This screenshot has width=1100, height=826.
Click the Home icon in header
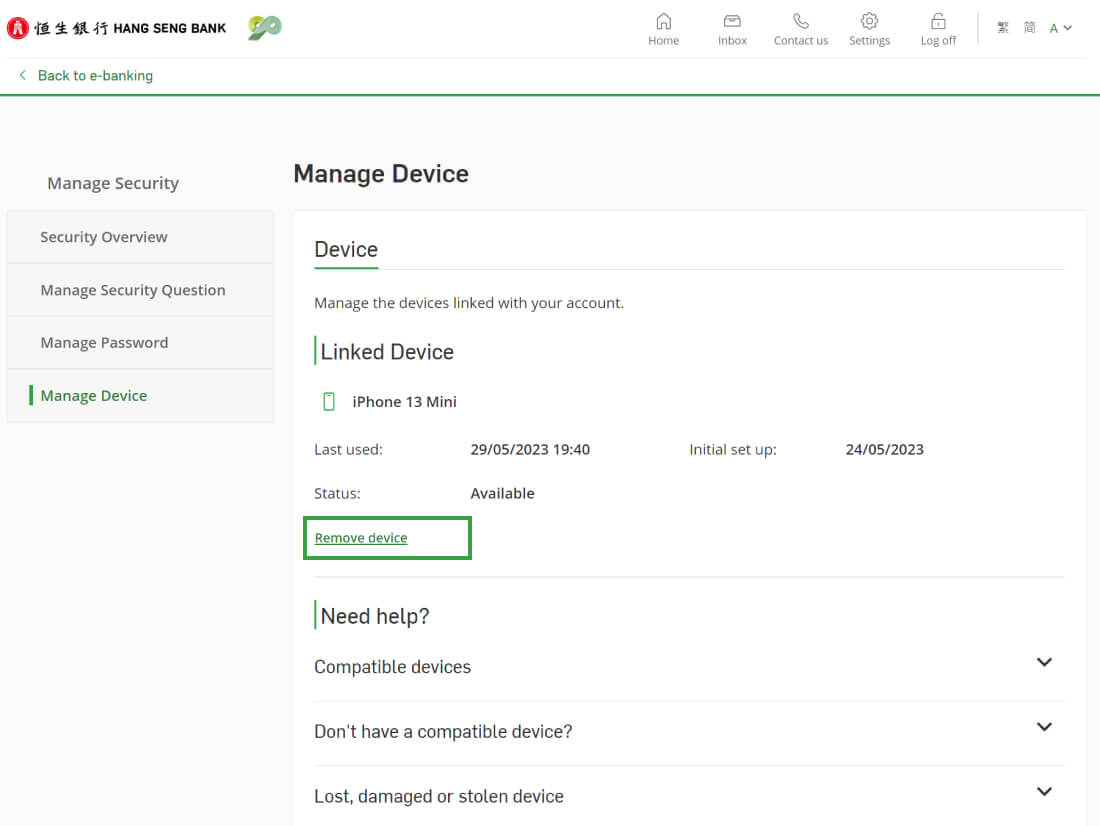663,21
